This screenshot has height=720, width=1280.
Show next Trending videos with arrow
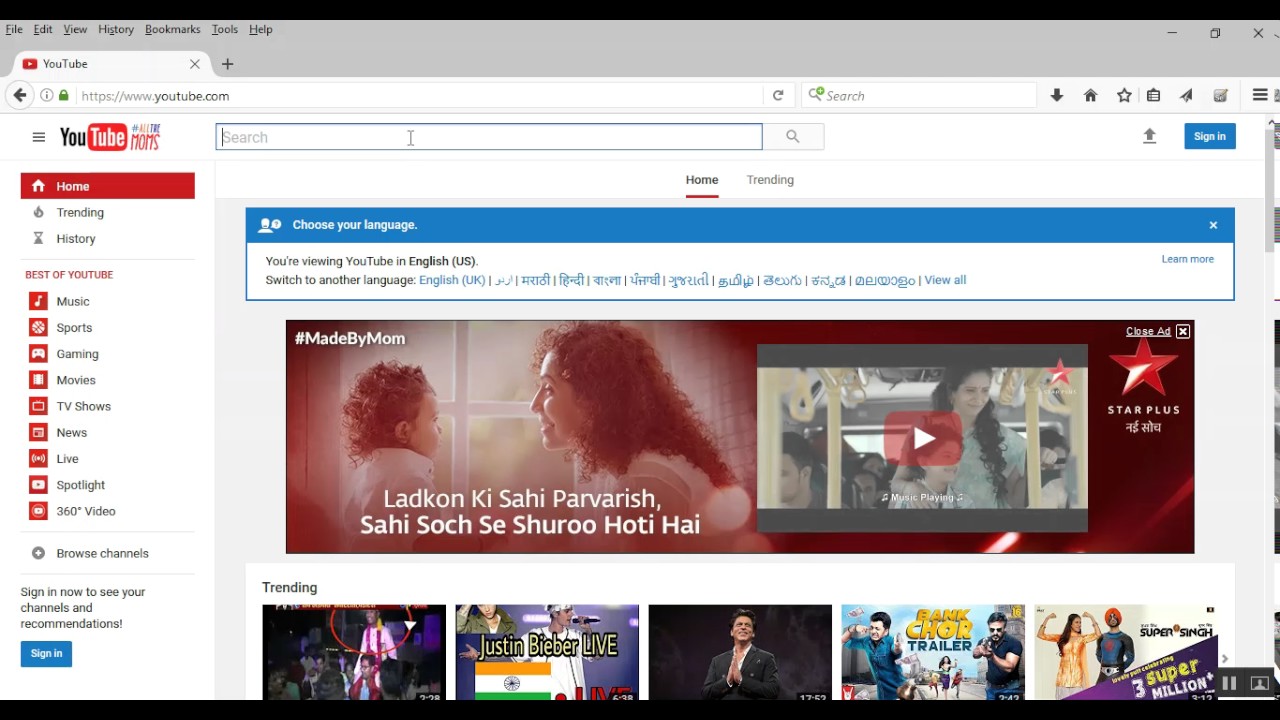coord(1225,658)
